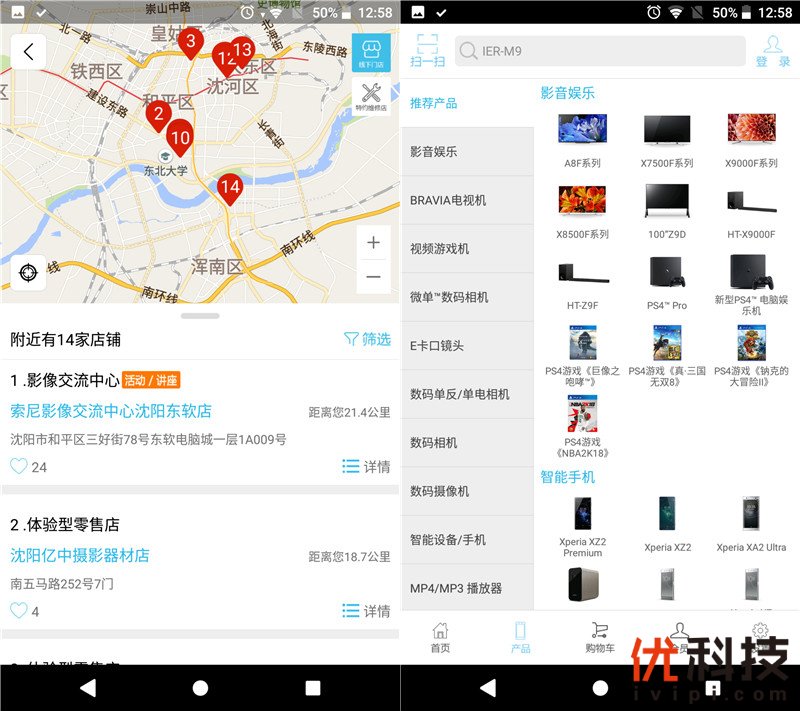This screenshot has width=800, height=711.
Task: Select 数码单反/单电相机 category
Action: (467, 394)
